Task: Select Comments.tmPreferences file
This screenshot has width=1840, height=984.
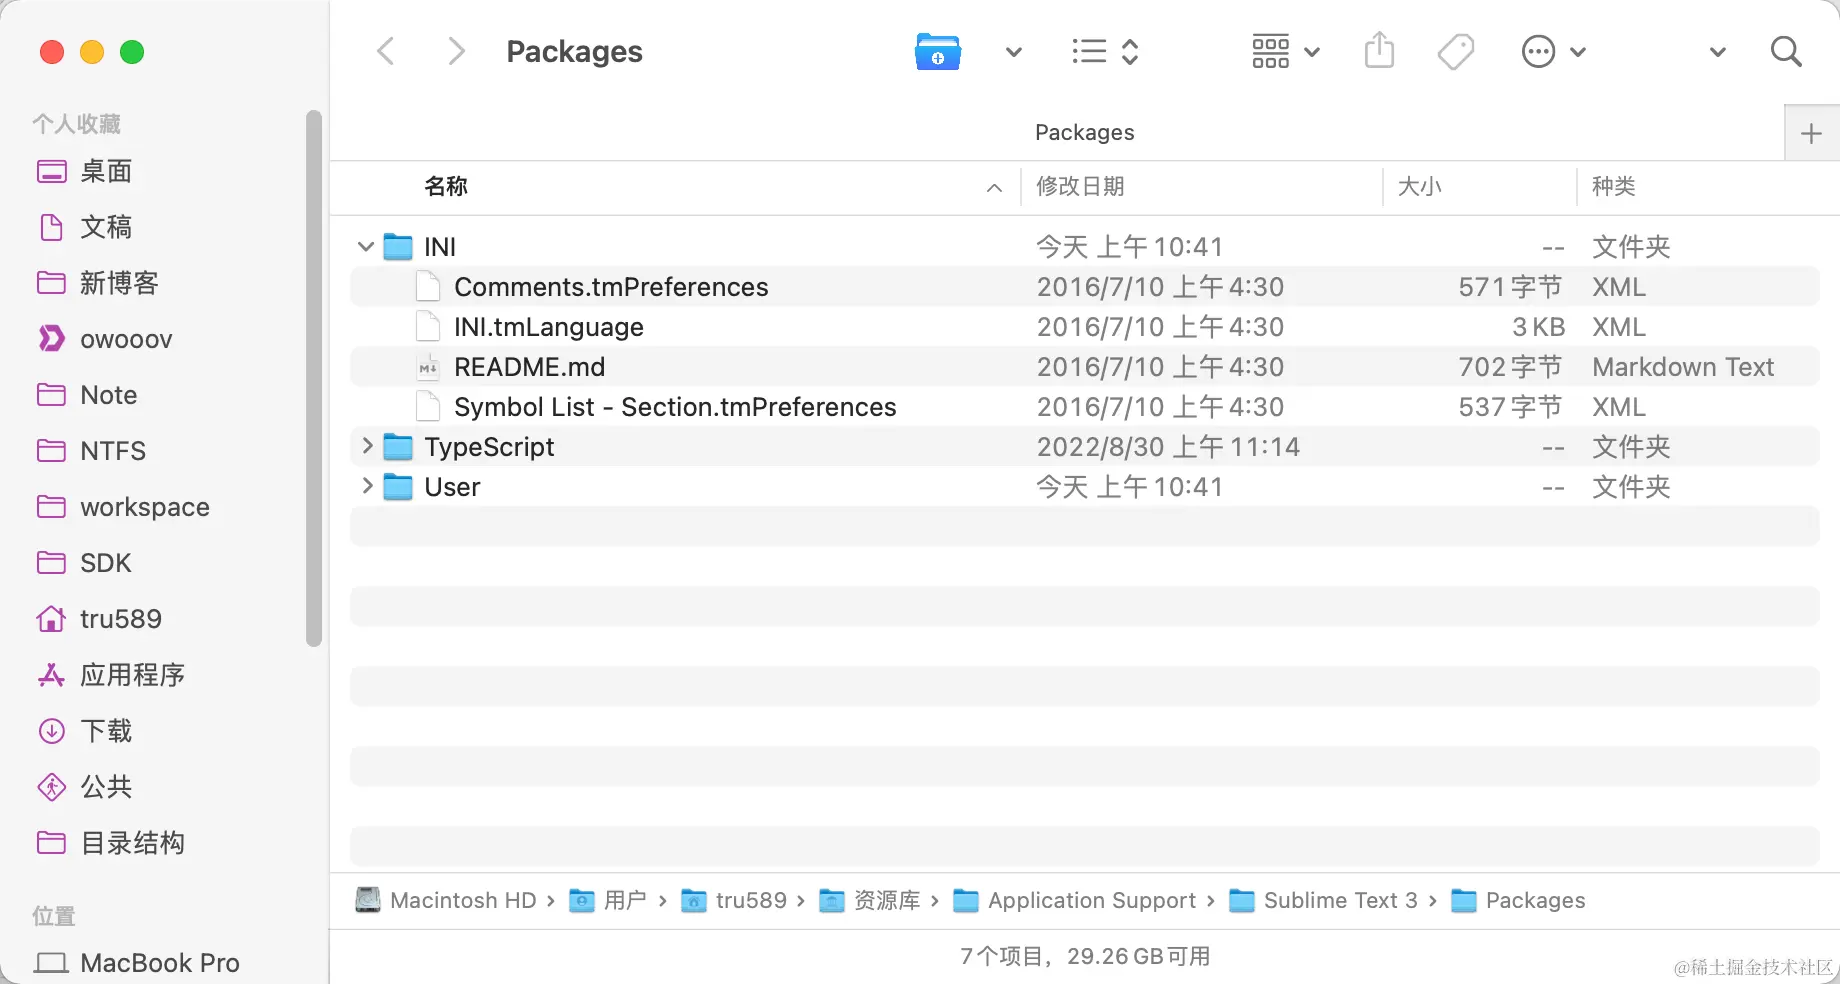Action: pyautogui.click(x=1085, y=287)
